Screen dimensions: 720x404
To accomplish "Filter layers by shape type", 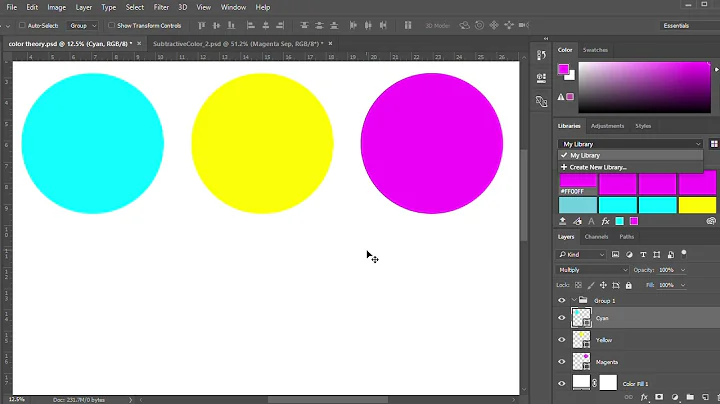I will pyautogui.click(x=657, y=254).
